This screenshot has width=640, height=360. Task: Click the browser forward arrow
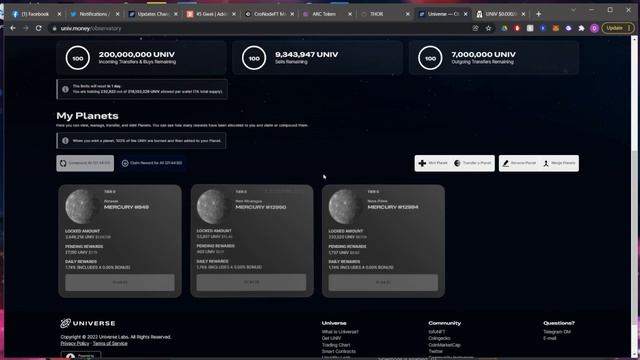[26, 28]
